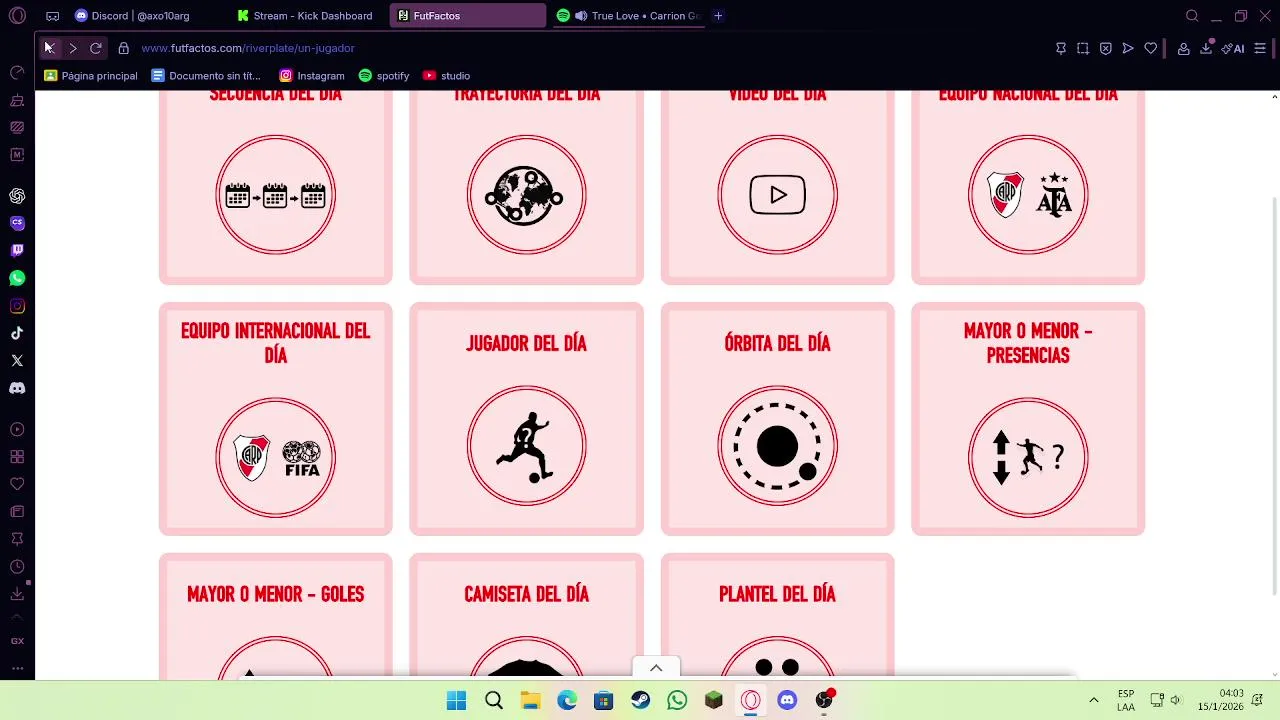
Task: Open the Trayectoria del Día globe card
Action: (526, 186)
